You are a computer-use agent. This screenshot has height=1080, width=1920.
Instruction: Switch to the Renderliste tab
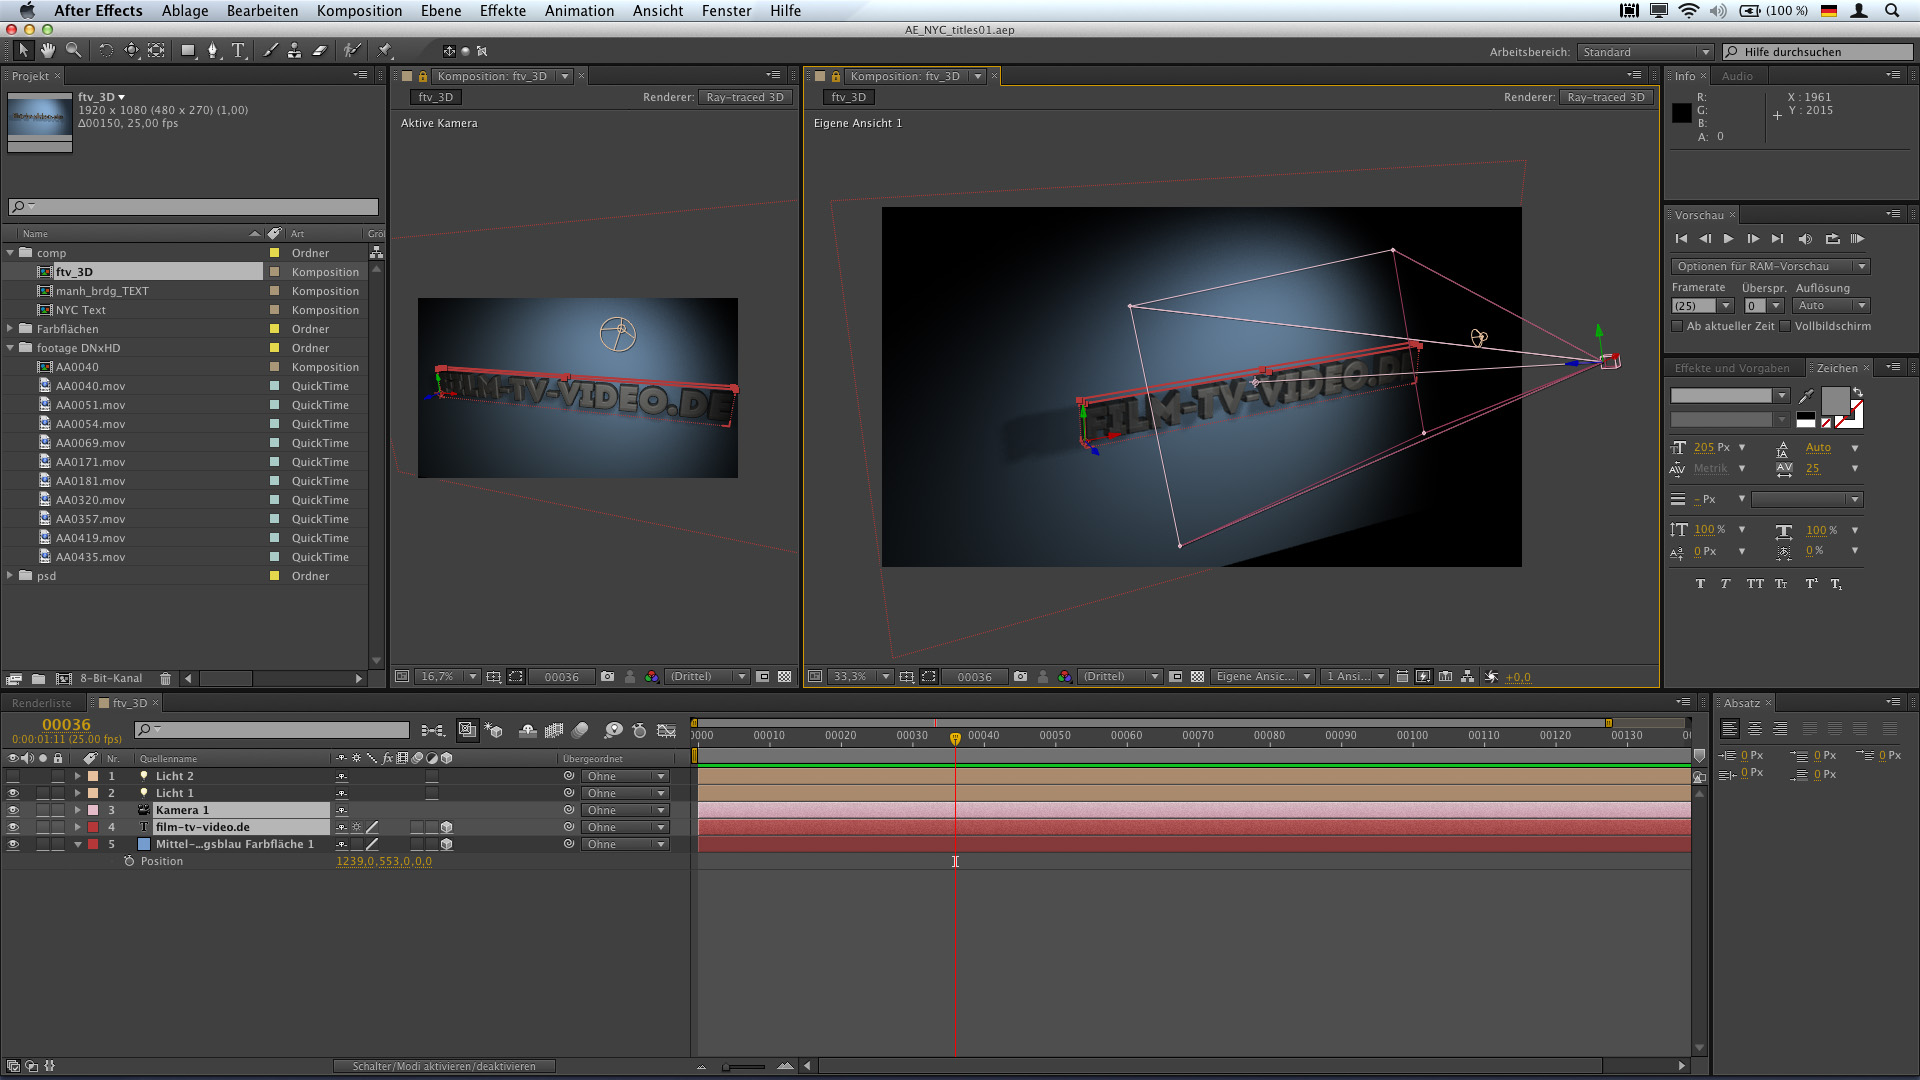[x=42, y=703]
